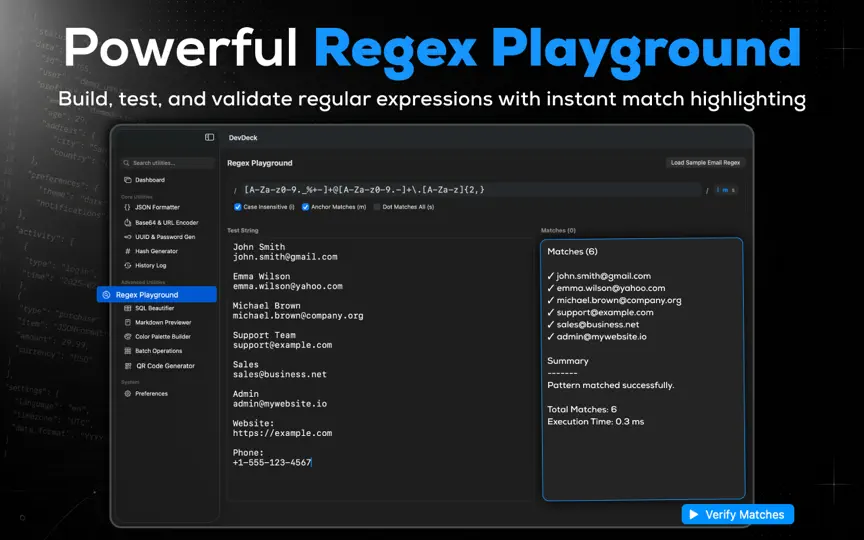The width and height of the screenshot is (864, 540).
Task: Open History Log via its clock icon
Action: coord(128,266)
